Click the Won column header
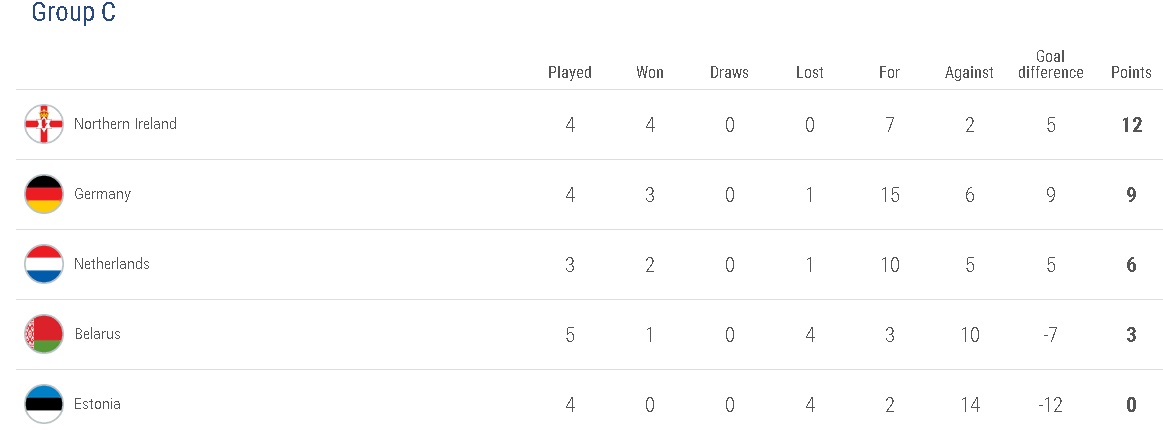This screenshot has height=430, width=1163. pos(650,72)
